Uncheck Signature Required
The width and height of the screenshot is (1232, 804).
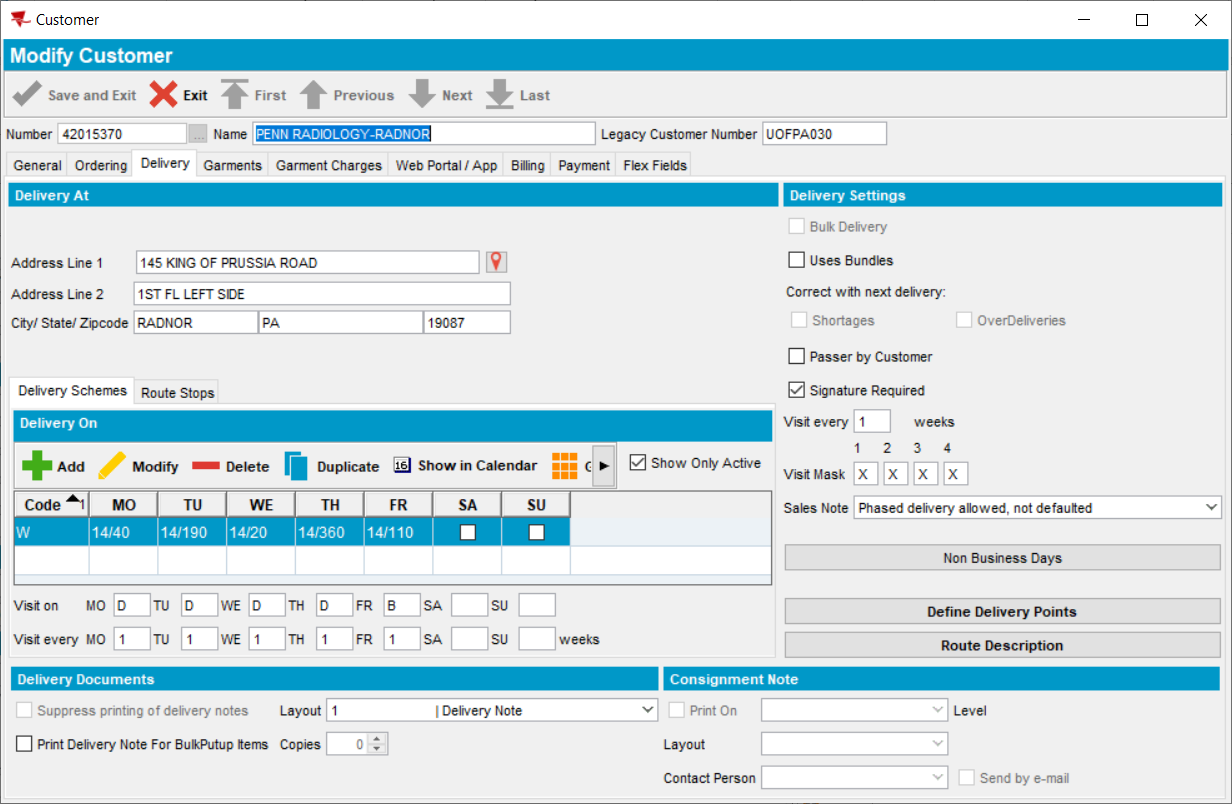coord(797,390)
